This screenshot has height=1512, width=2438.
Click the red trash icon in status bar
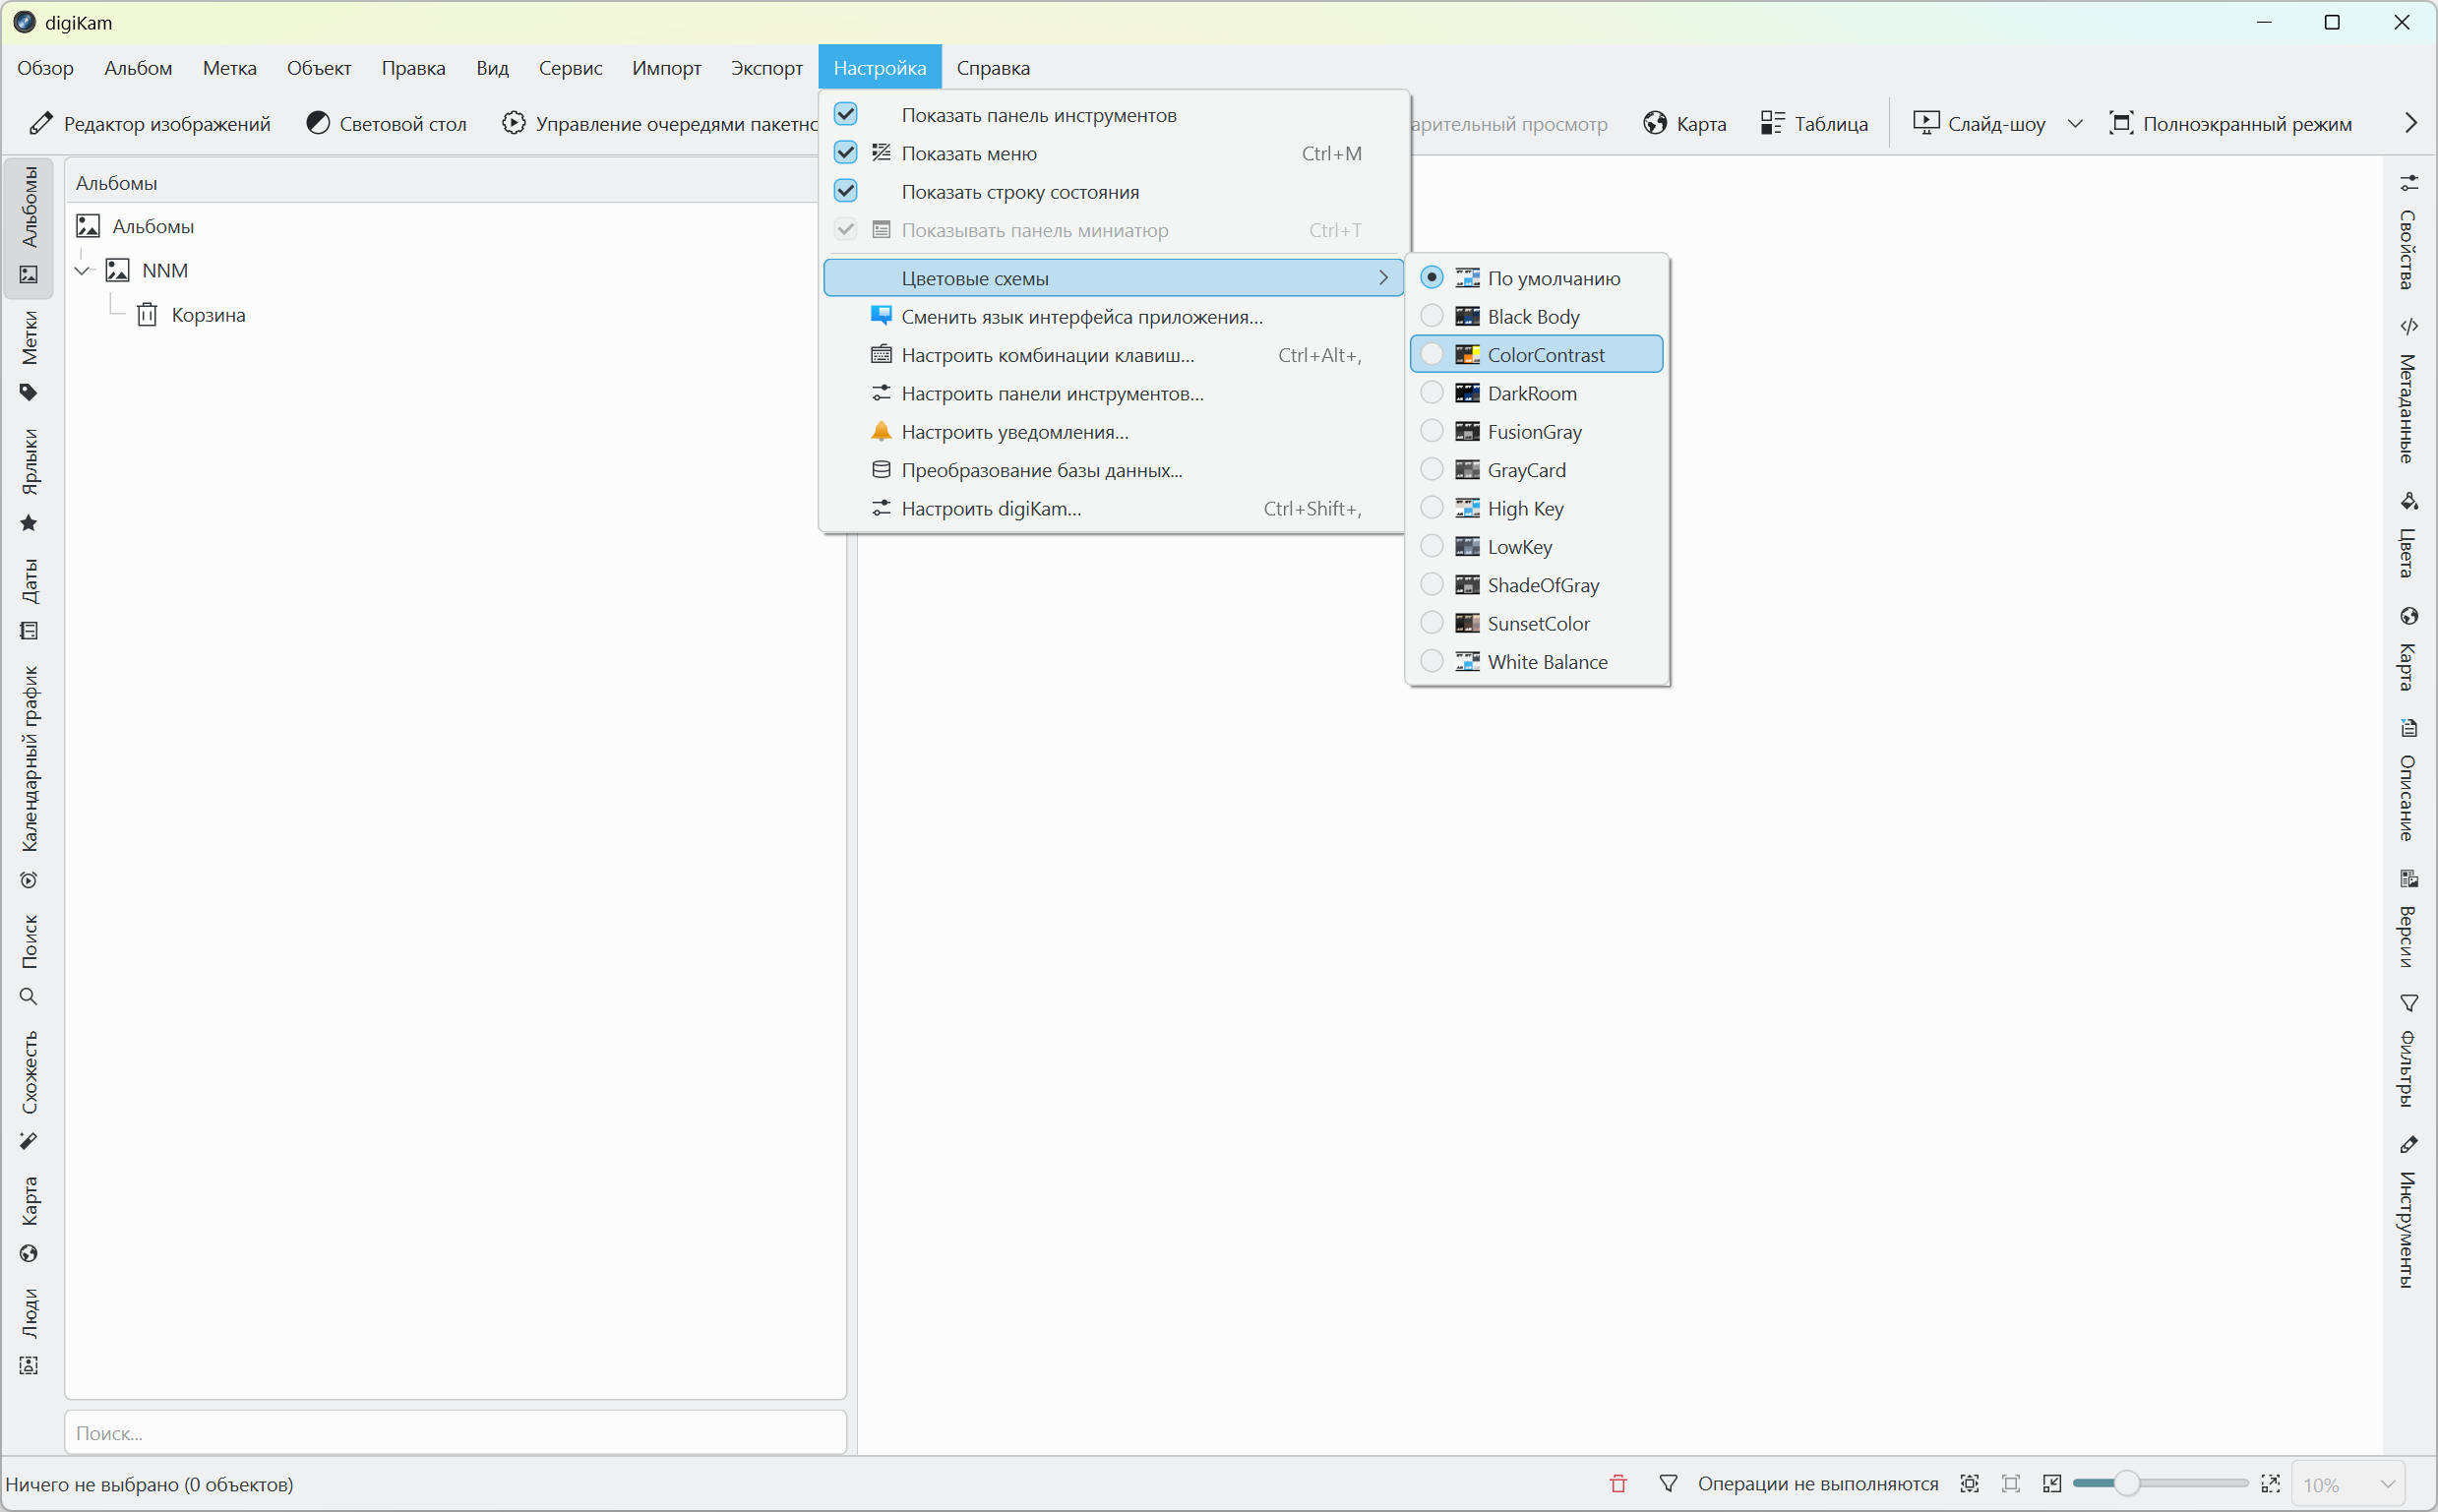(1618, 1484)
